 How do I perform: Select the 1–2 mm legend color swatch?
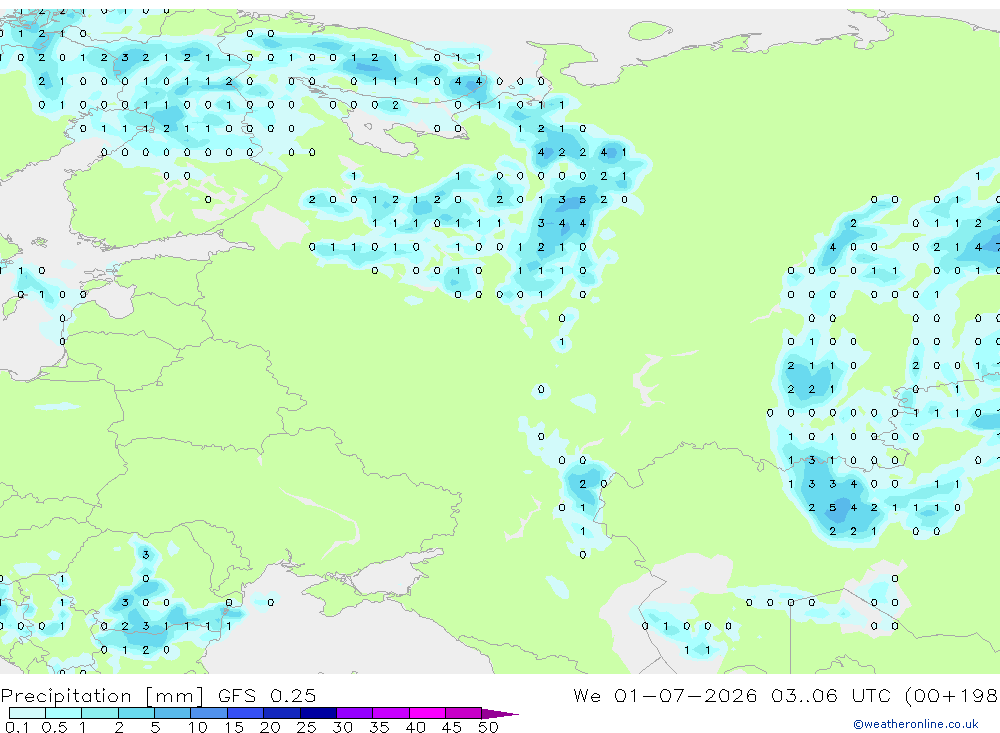(x=100, y=713)
